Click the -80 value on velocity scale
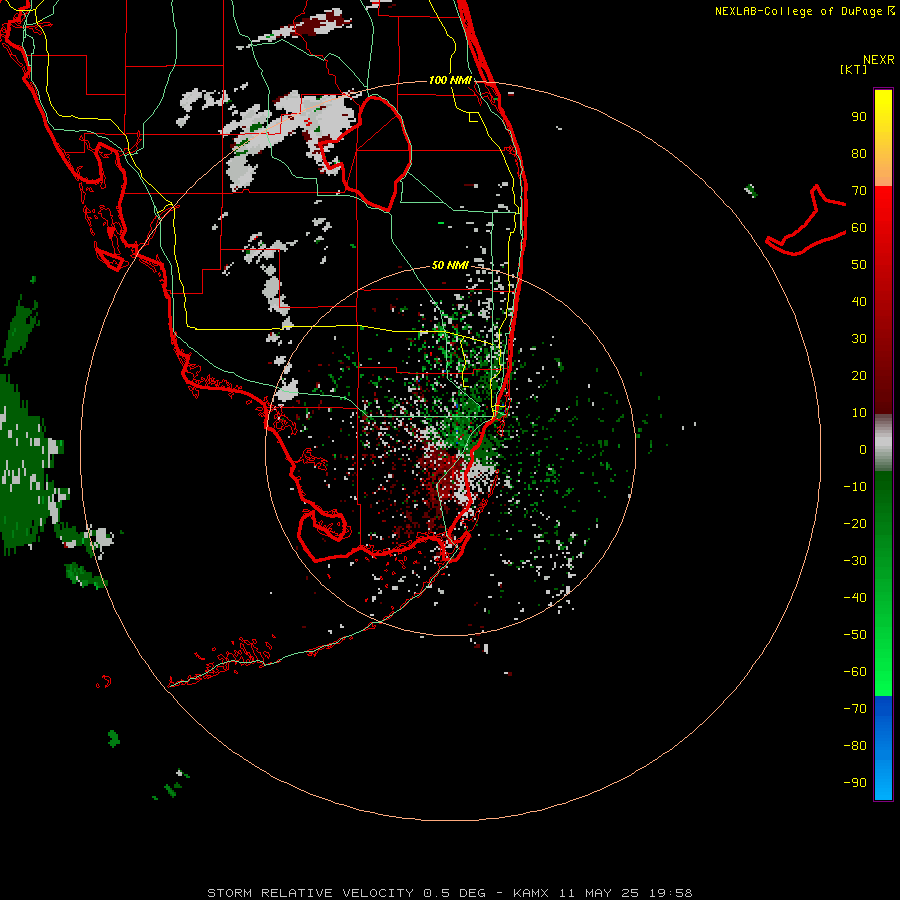 pyautogui.click(x=855, y=746)
